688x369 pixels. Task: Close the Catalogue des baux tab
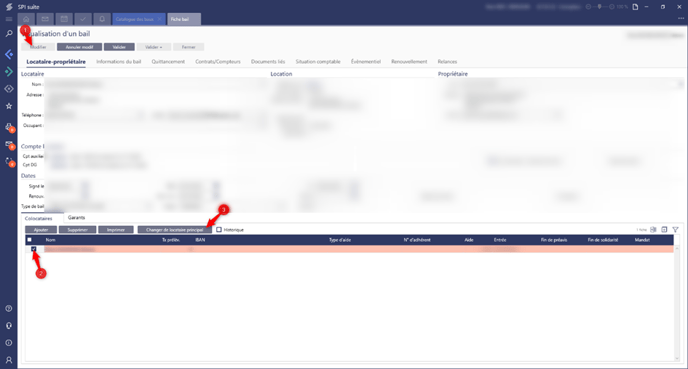click(159, 19)
